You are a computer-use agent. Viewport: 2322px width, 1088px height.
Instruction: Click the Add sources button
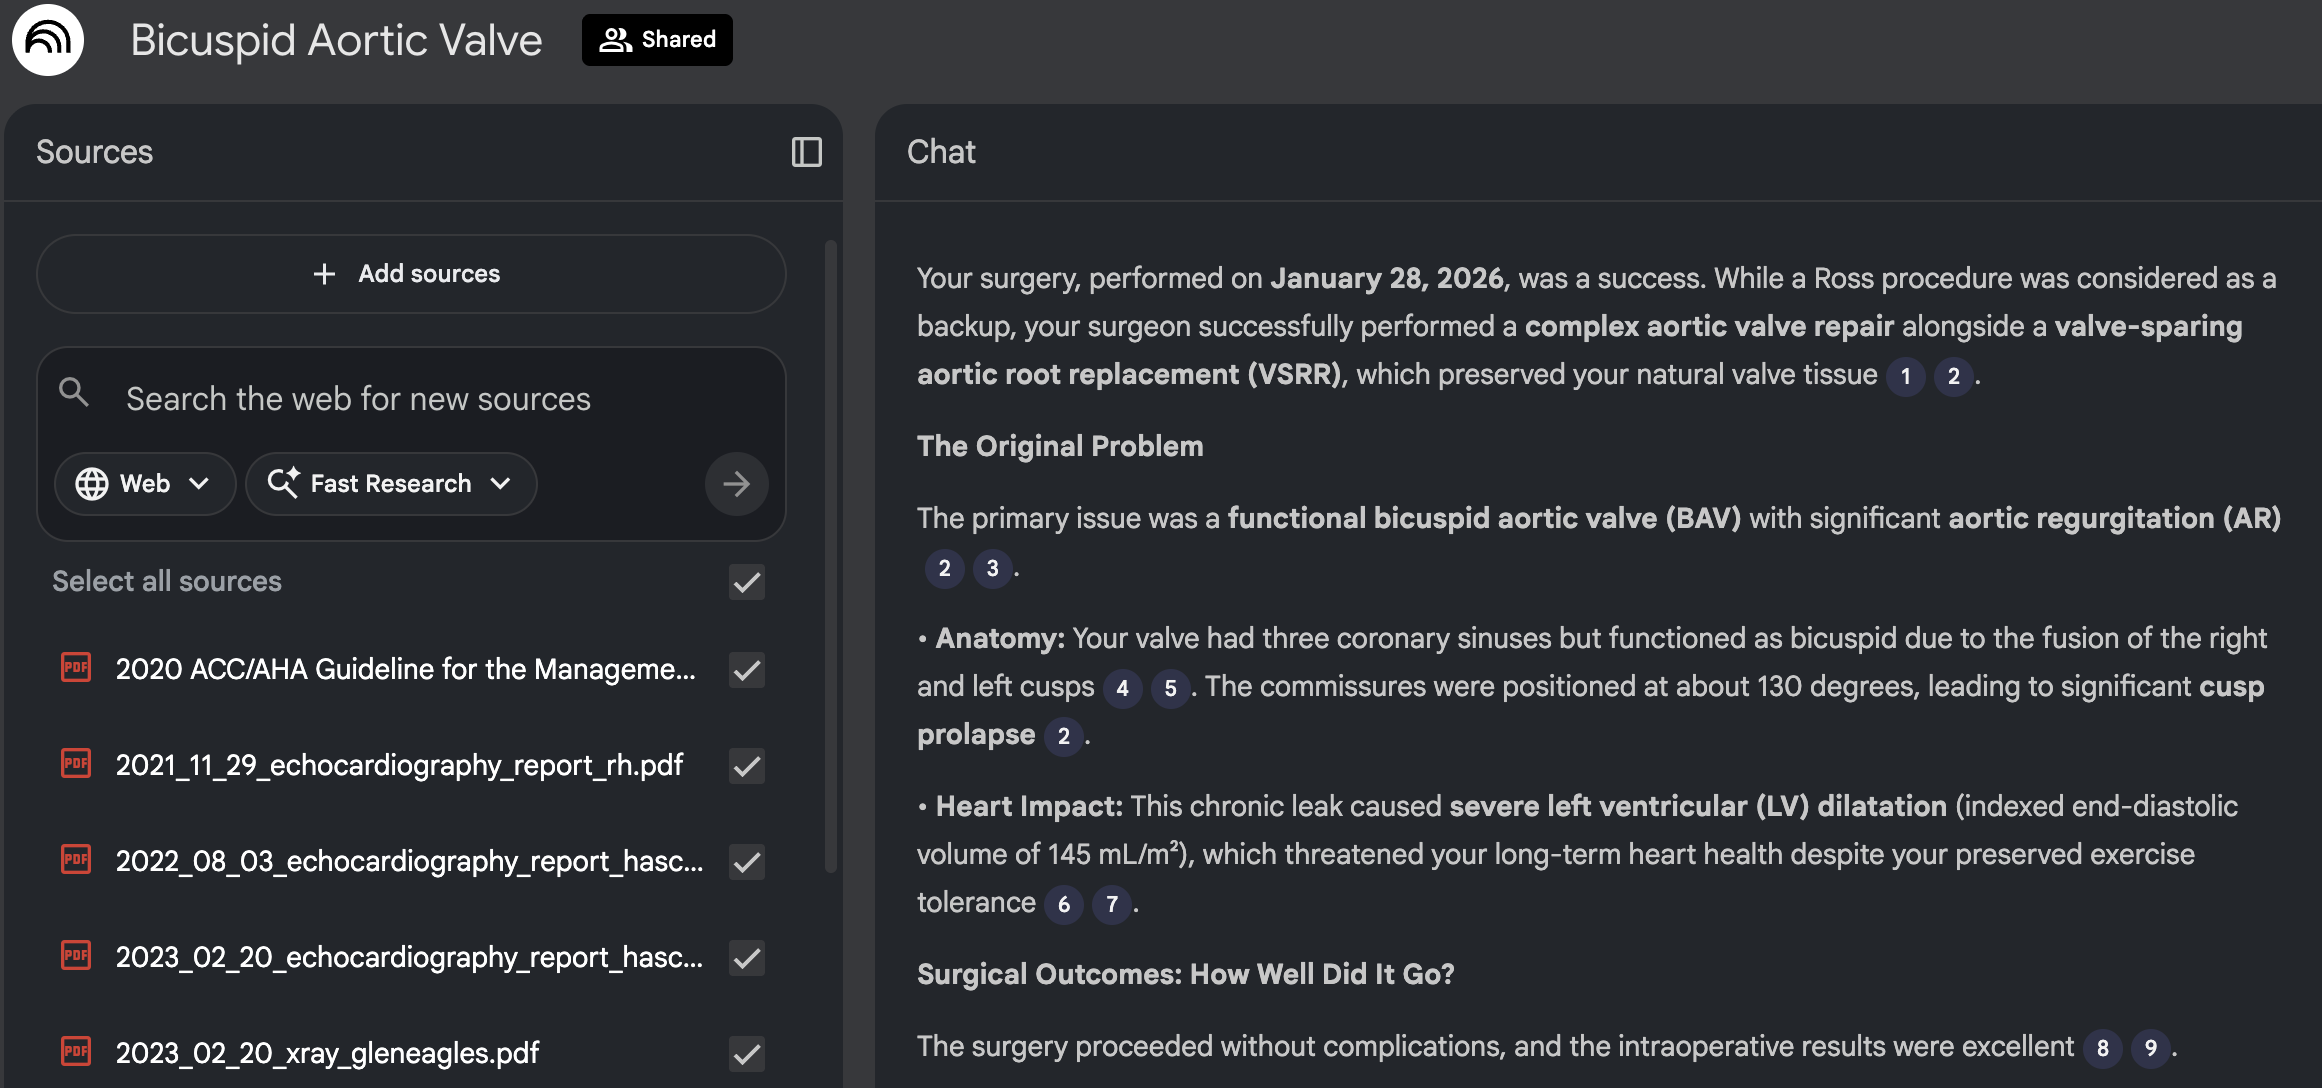tap(411, 274)
